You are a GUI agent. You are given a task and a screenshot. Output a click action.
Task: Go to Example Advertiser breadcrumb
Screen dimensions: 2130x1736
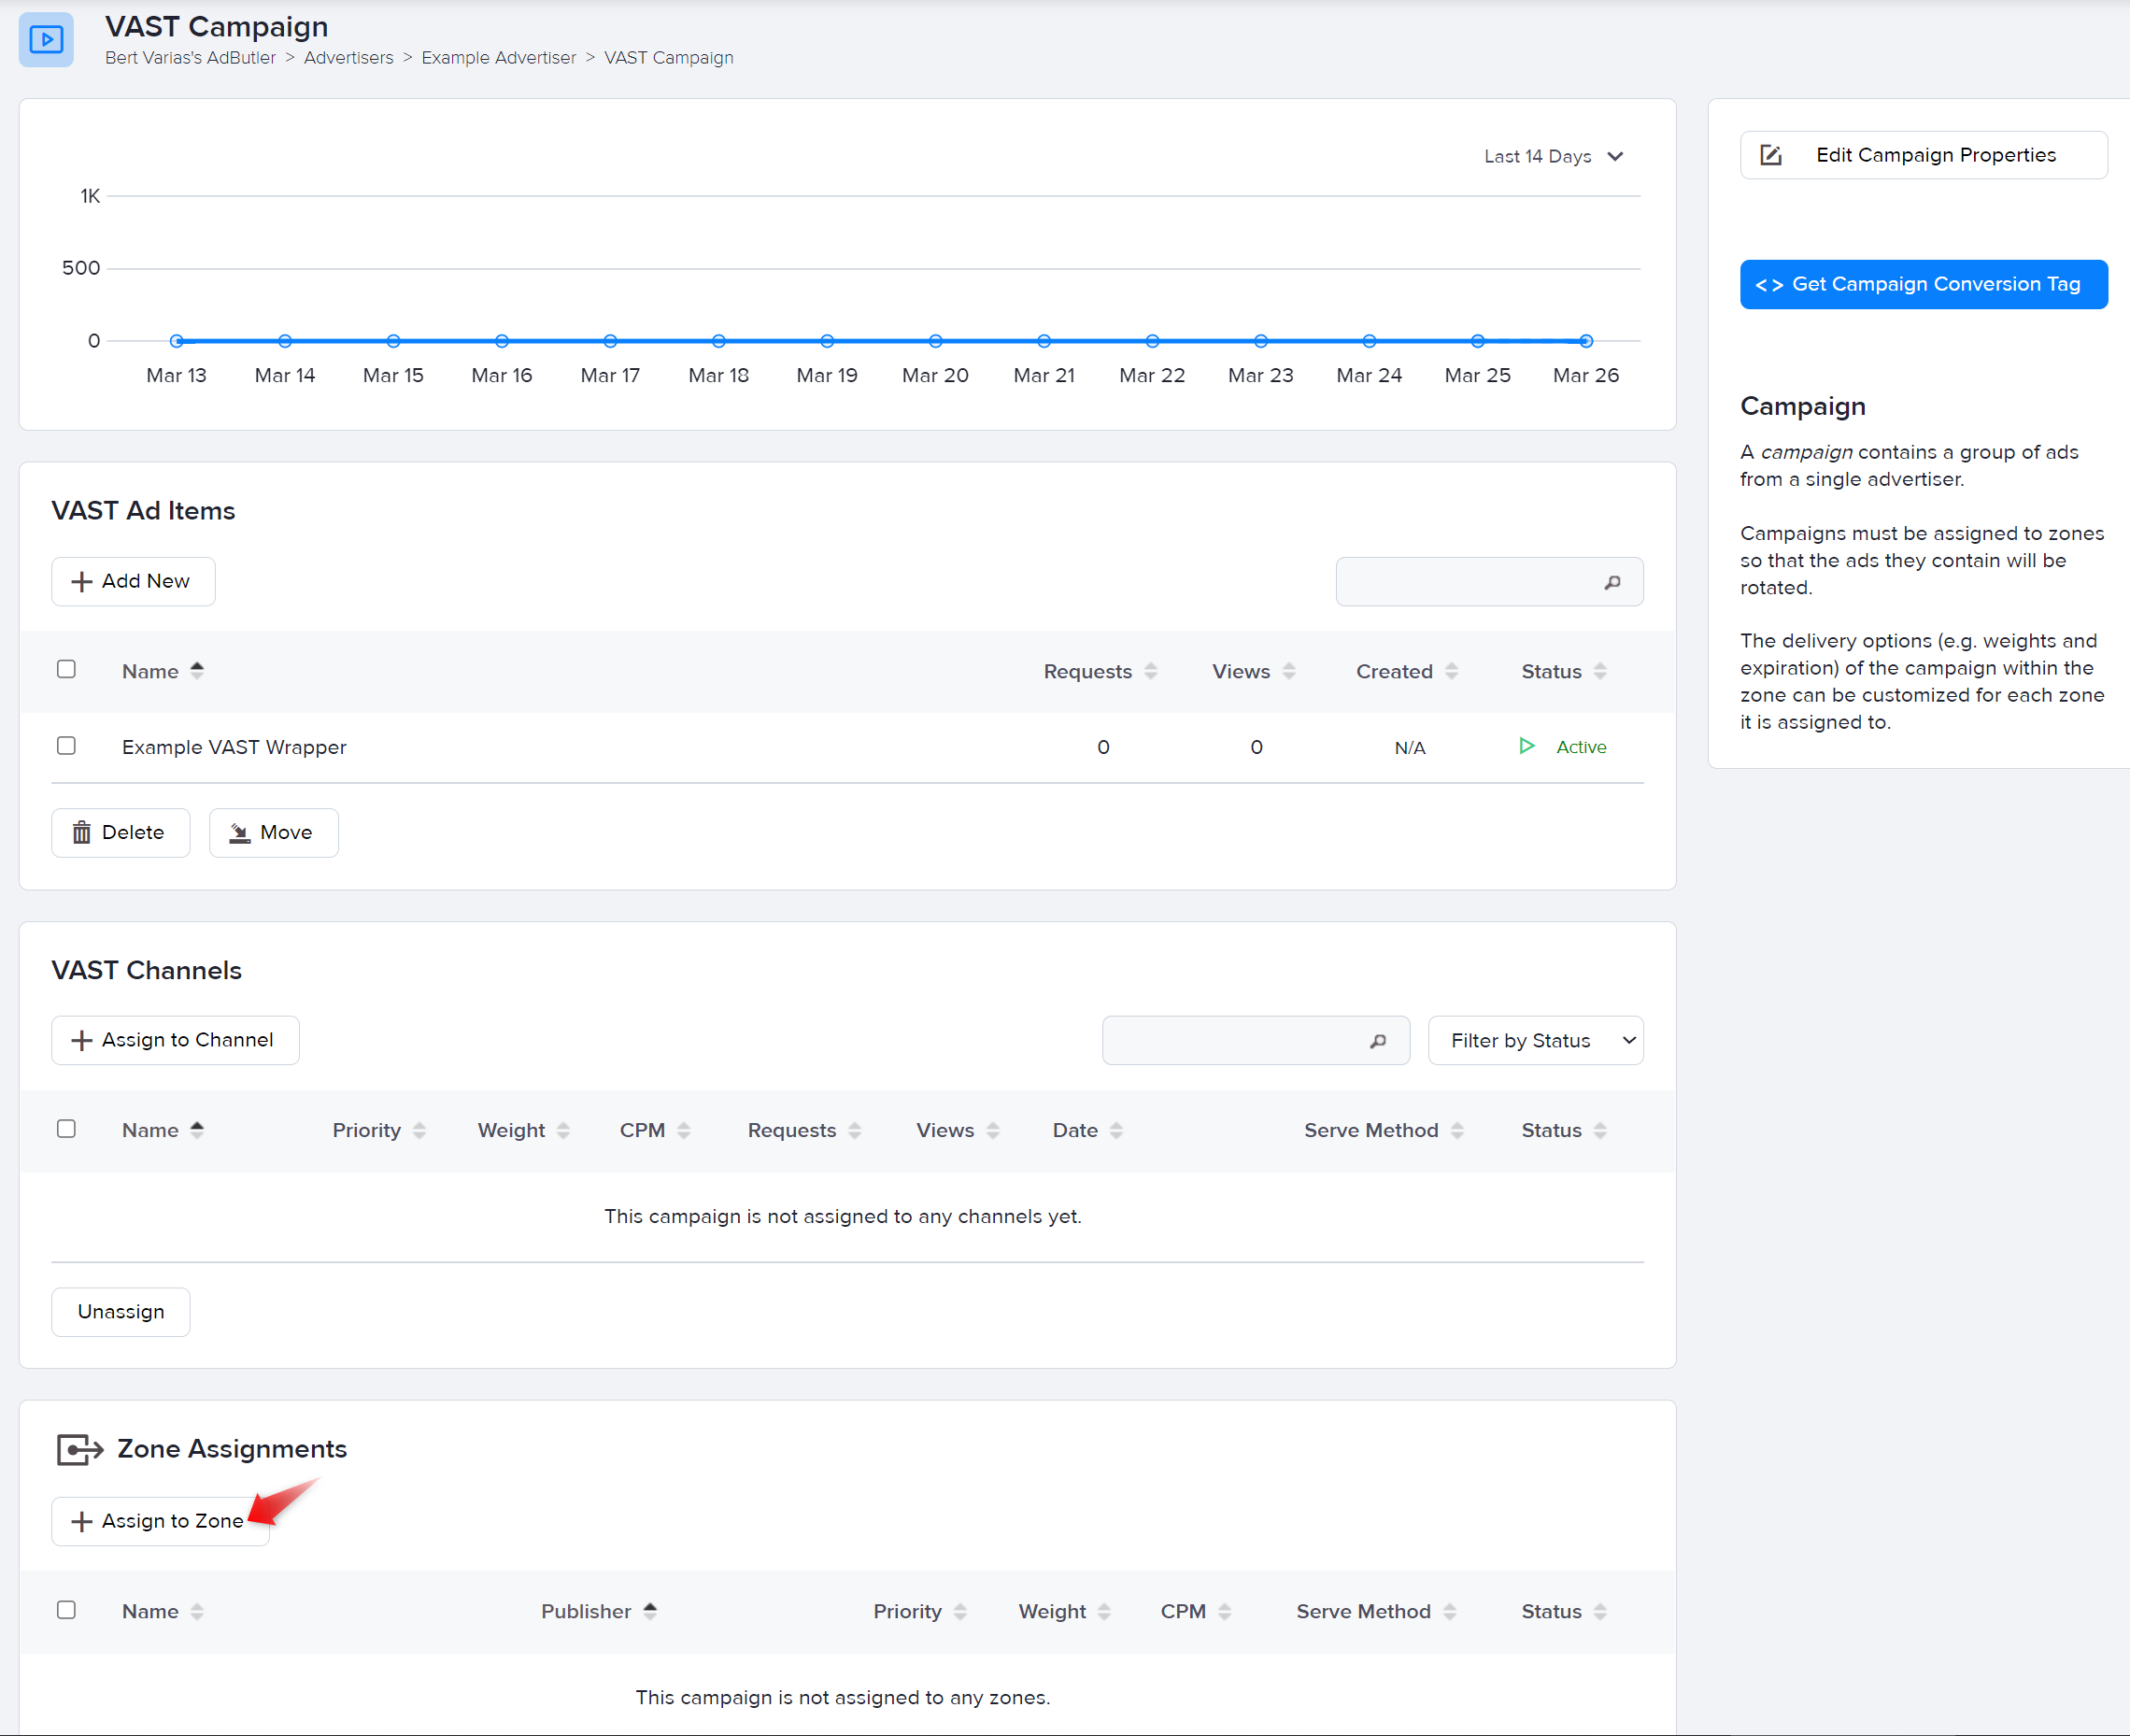point(498,58)
